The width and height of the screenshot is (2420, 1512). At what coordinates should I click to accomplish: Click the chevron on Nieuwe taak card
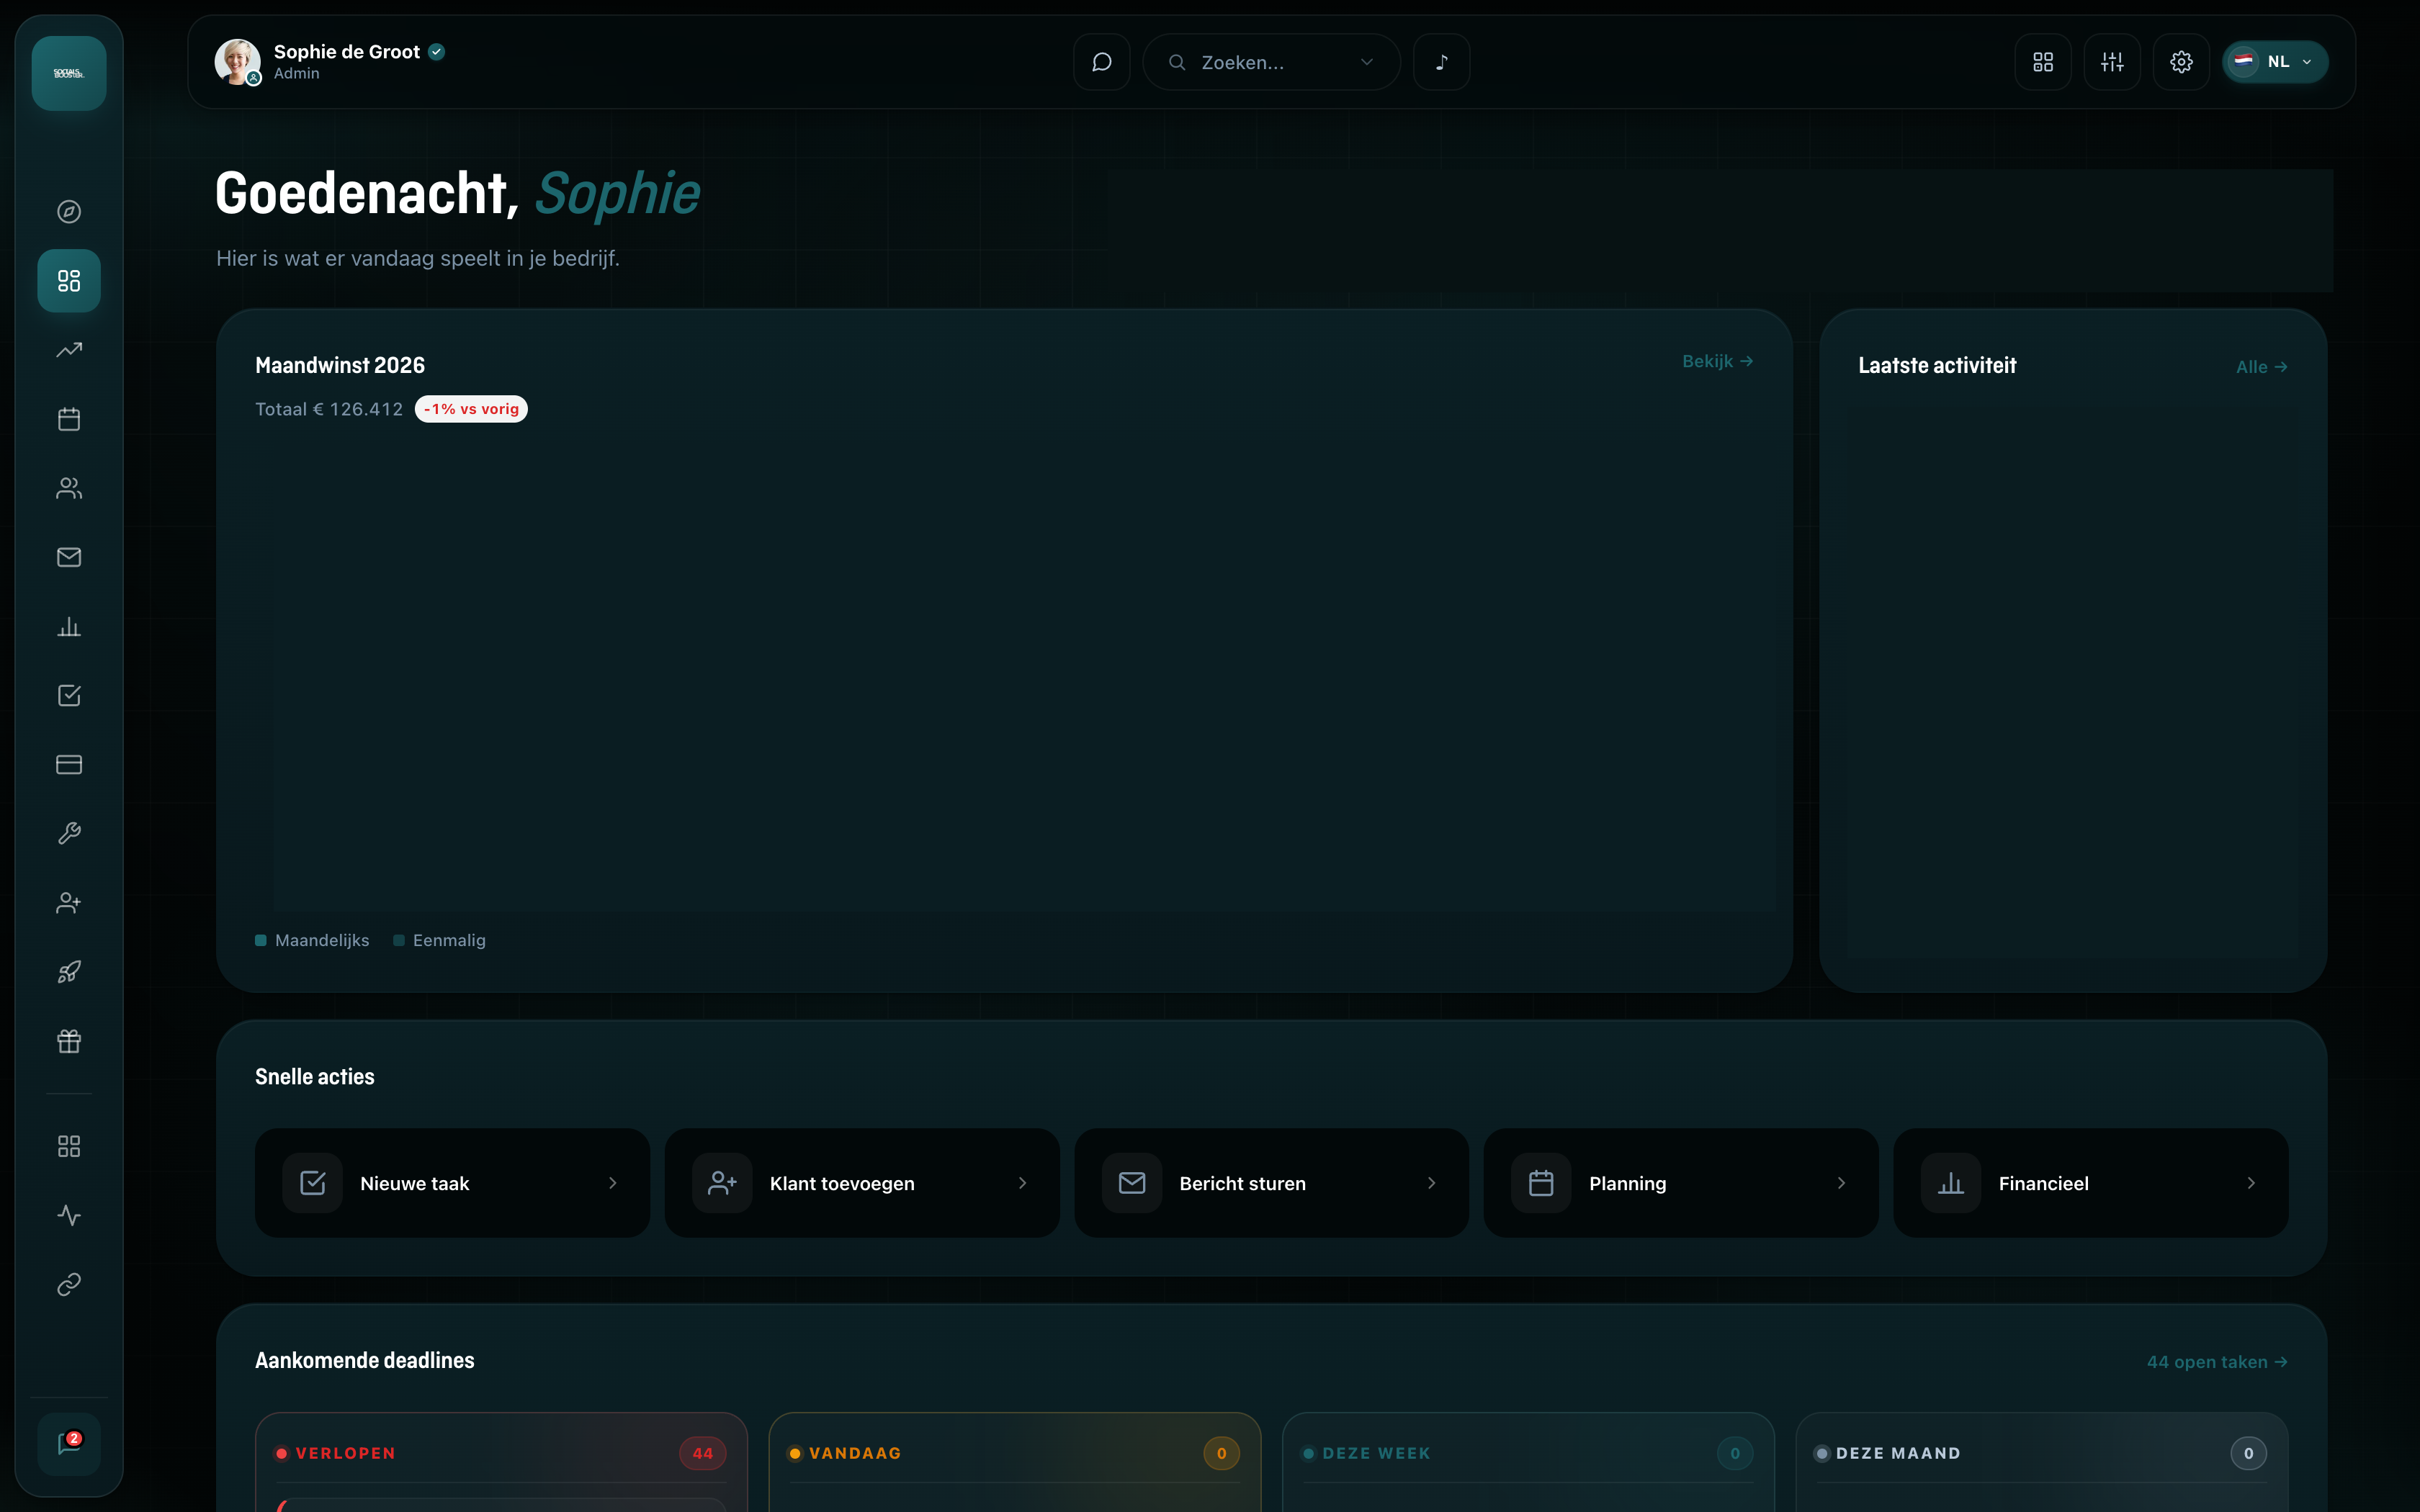click(x=613, y=1183)
